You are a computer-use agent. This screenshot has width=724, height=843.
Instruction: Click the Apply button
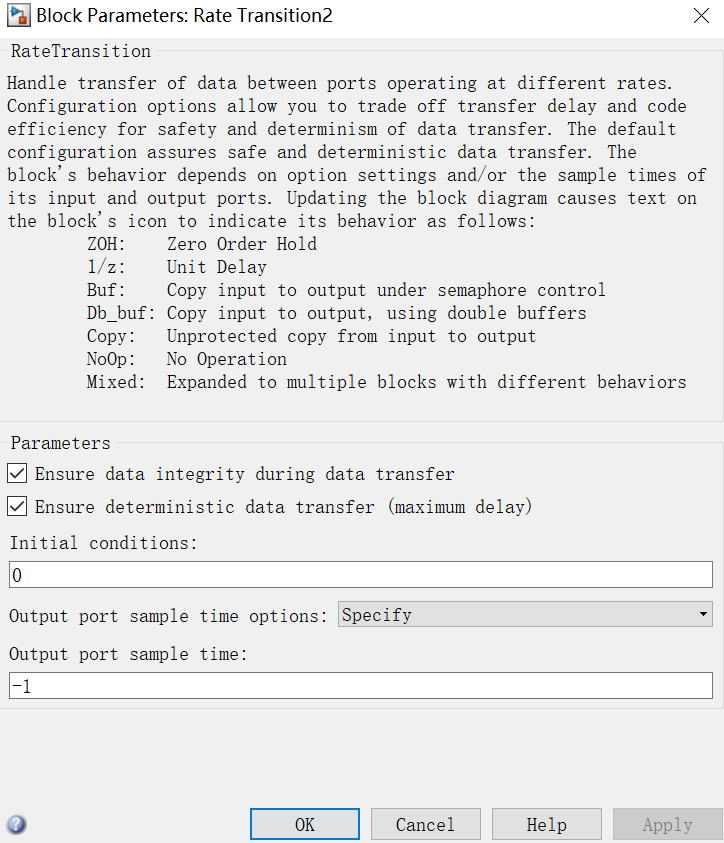(666, 823)
